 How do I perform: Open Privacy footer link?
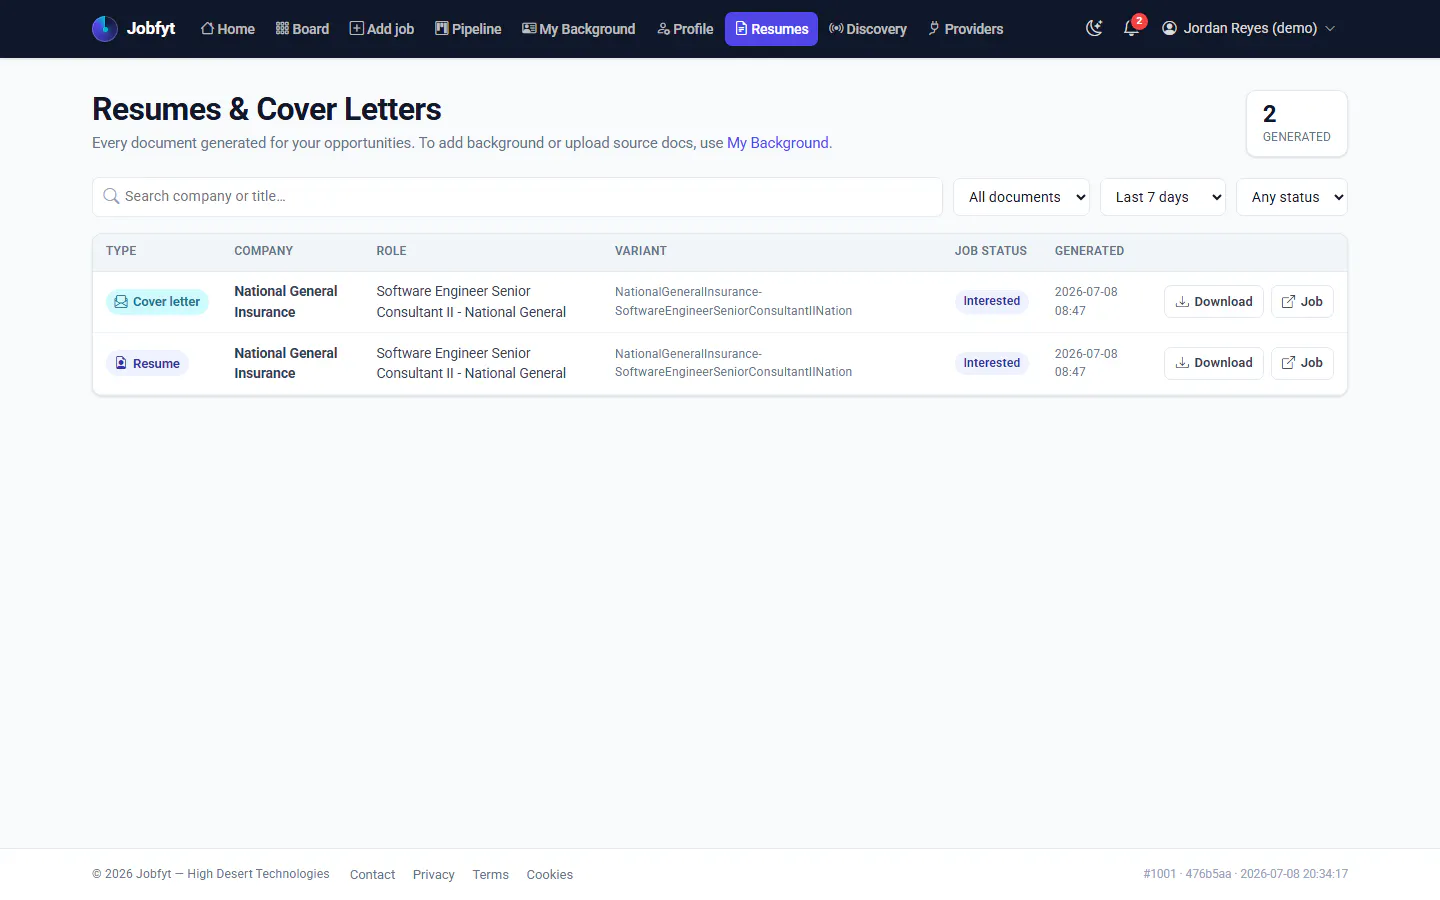[x=434, y=874]
